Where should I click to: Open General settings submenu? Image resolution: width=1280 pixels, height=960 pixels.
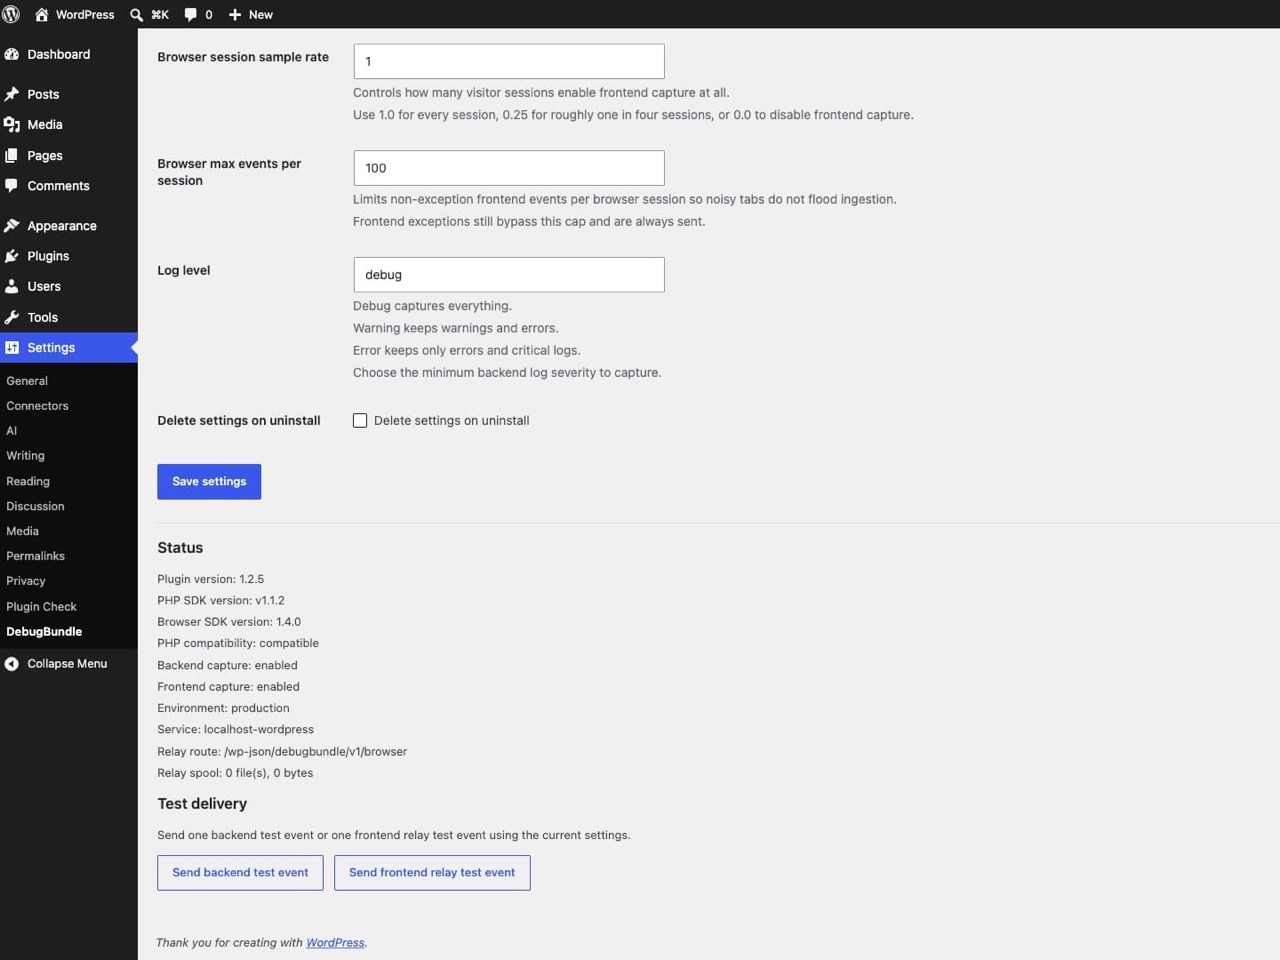(27, 381)
